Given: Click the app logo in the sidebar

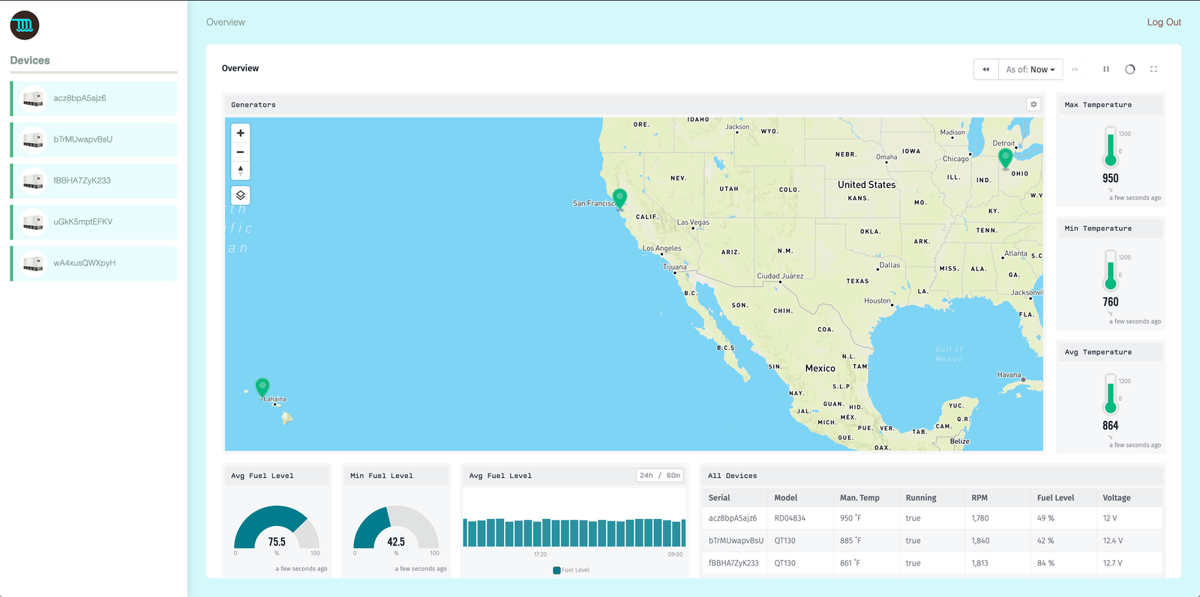Looking at the screenshot, I should 24,25.
